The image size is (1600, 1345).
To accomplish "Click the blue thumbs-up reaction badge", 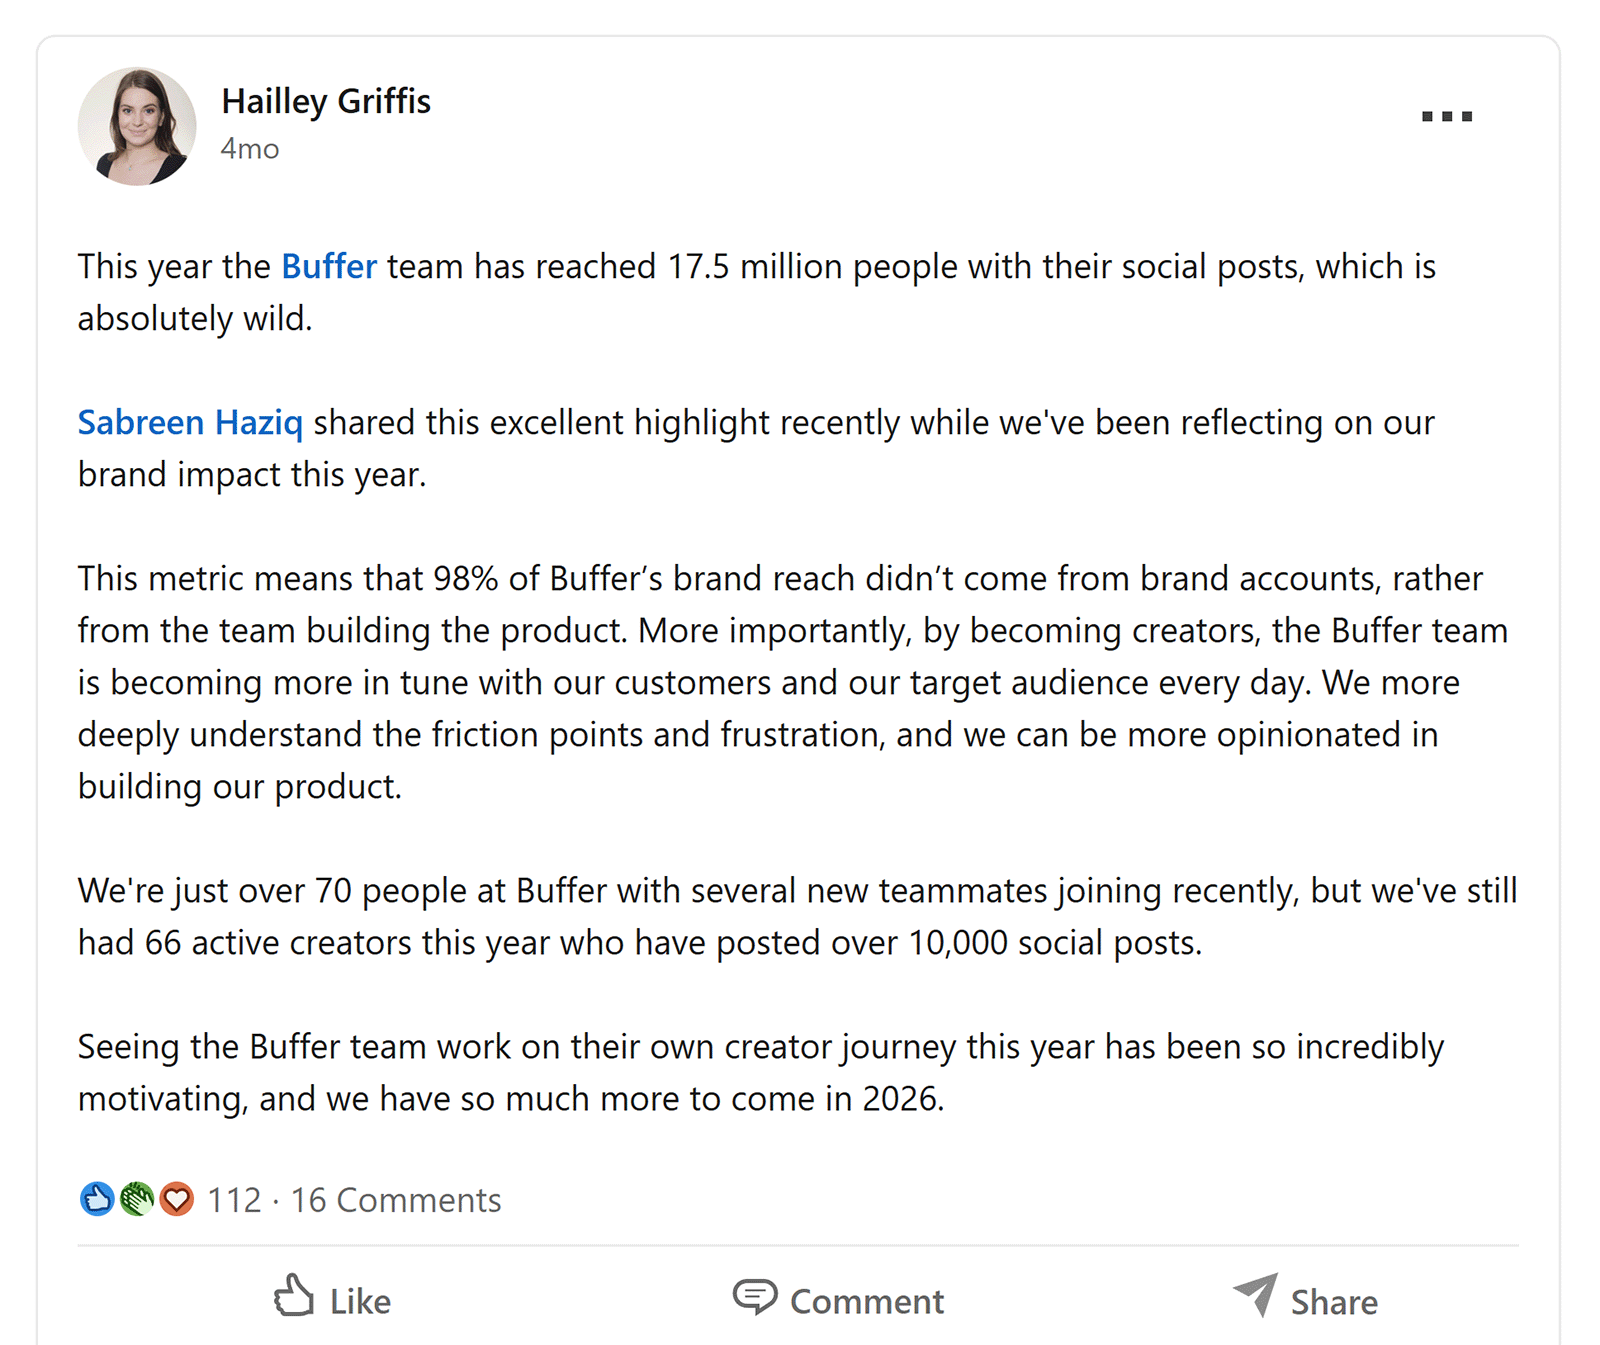I will point(97,1199).
